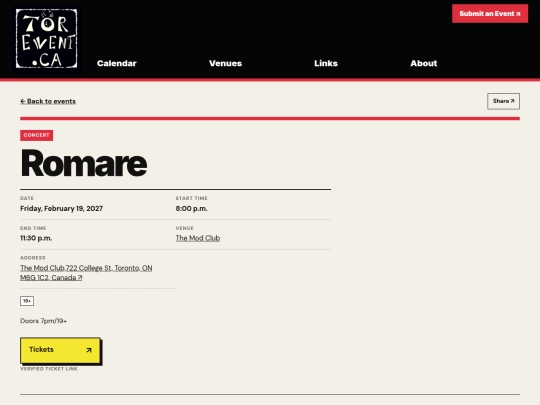Screen dimensions: 540x405
Task: Click the Share button
Action: pyautogui.click(x=503, y=101)
